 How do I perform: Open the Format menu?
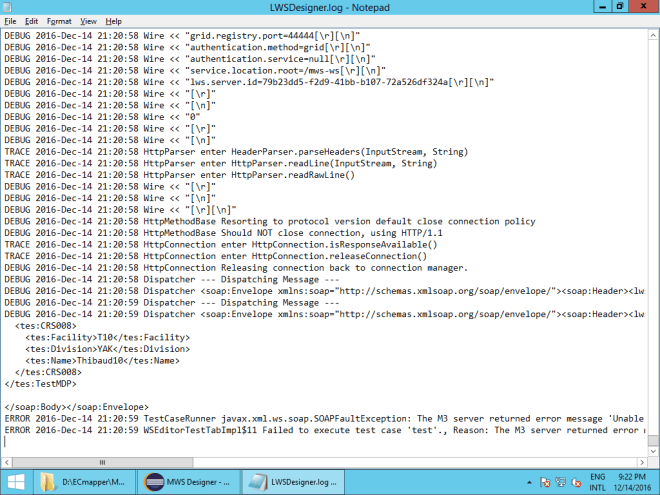pyautogui.click(x=59, y=20)
